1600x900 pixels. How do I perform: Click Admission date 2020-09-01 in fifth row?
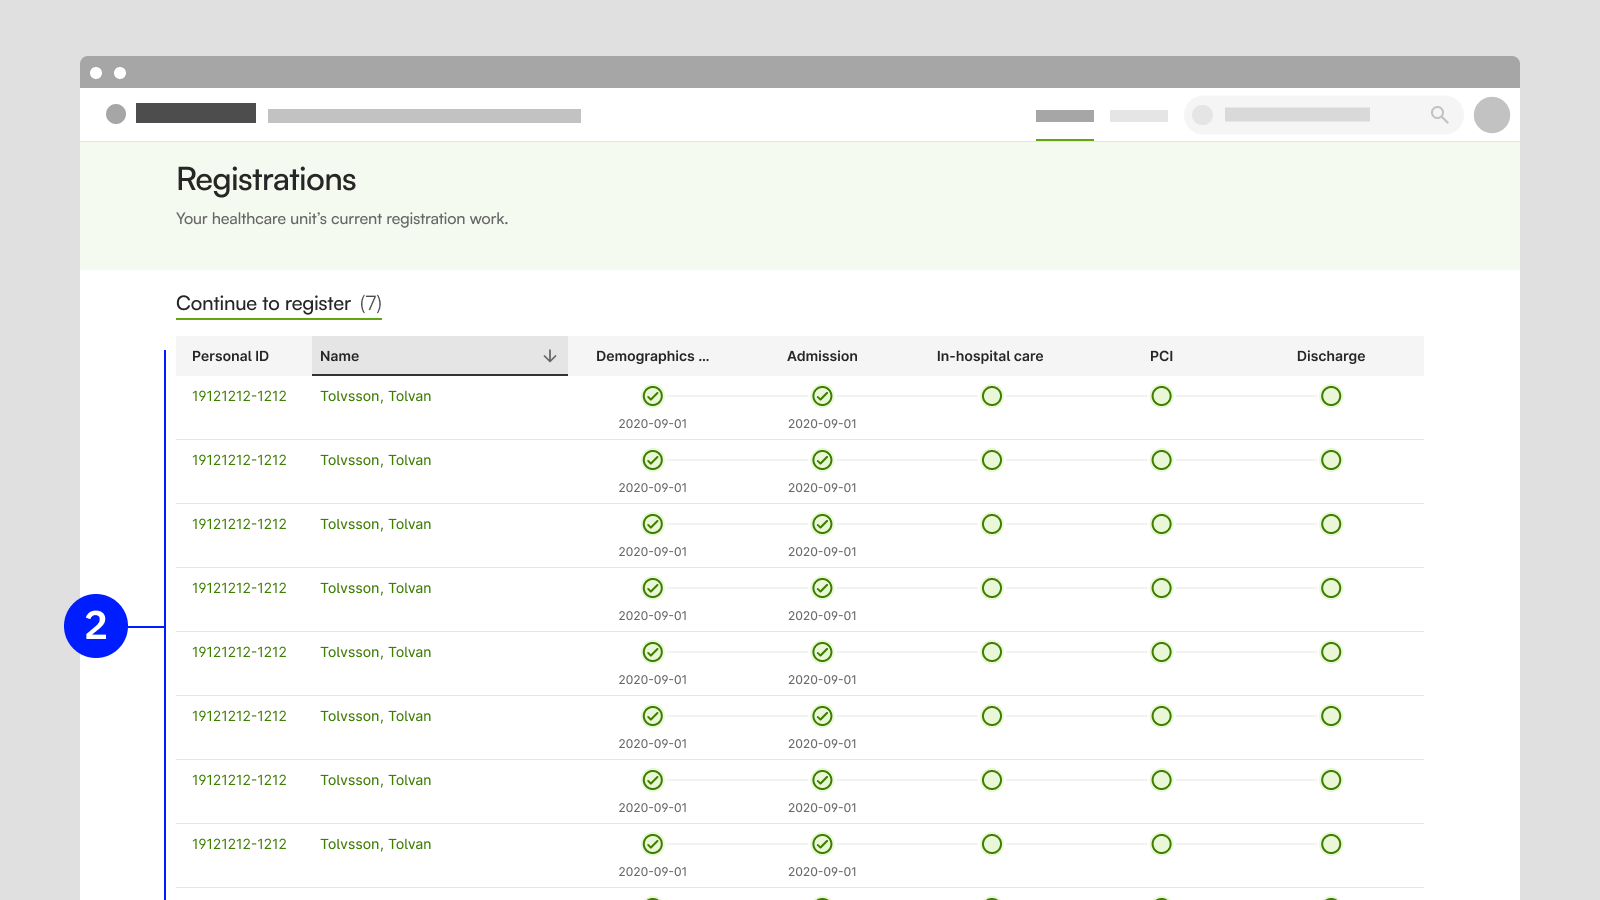822,680
